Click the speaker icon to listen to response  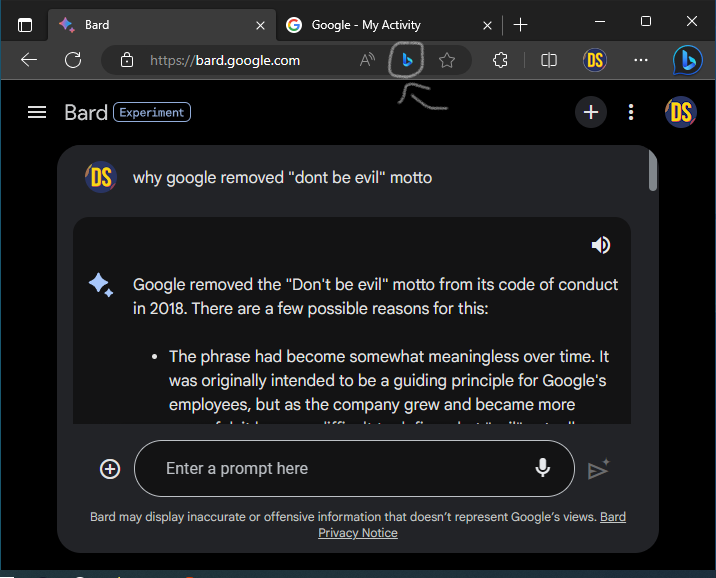click(x=601, y=245)
